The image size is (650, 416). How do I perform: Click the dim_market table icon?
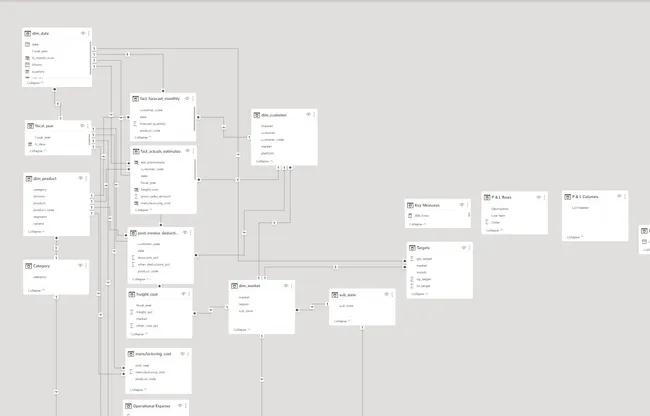coord(234,286)
